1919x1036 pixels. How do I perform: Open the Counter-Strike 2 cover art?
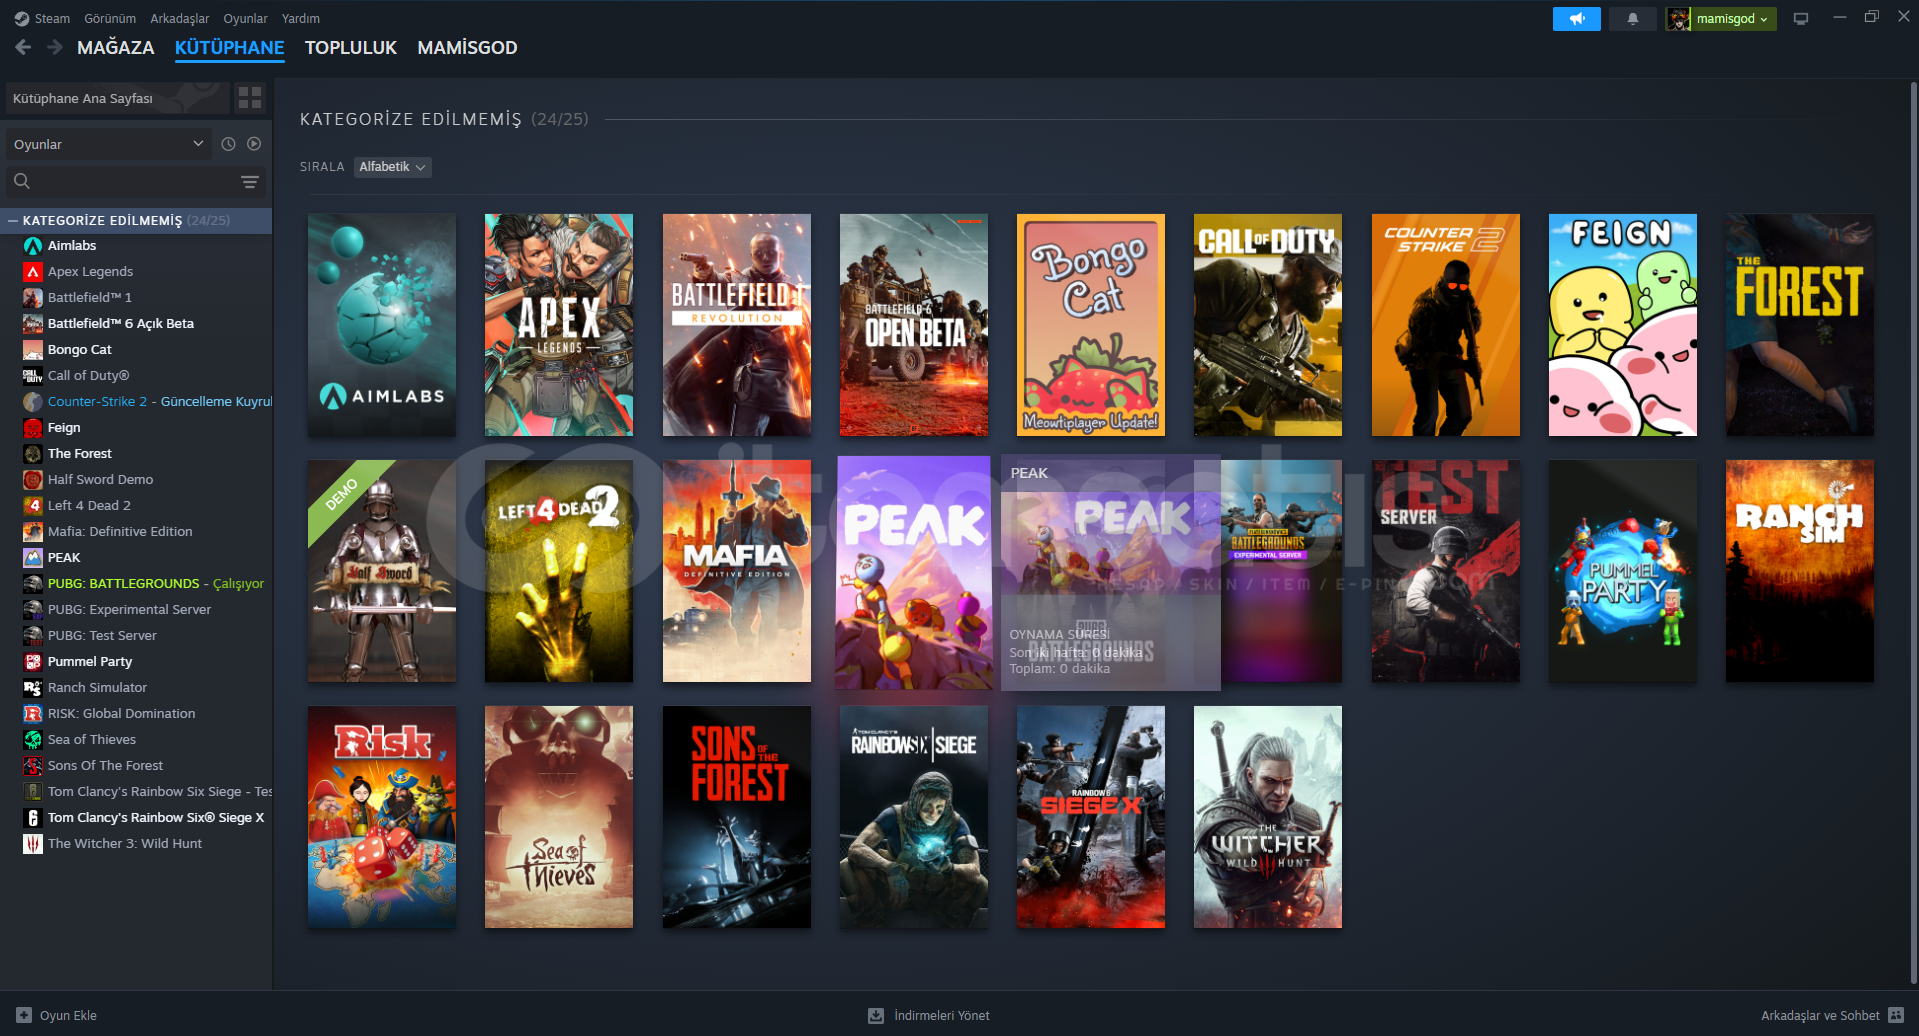pyautogui.click(x=1446, y=325)
